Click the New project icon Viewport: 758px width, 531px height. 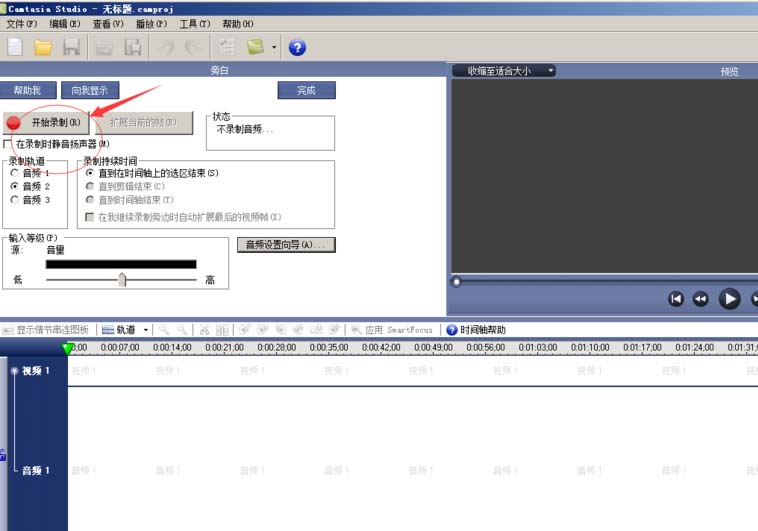15,47
